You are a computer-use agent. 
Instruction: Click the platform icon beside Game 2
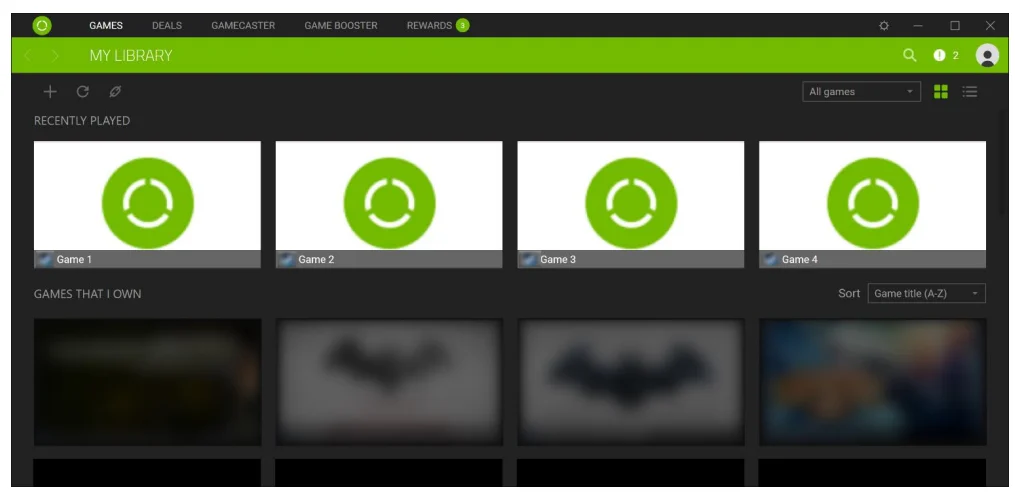pos(287,260)
